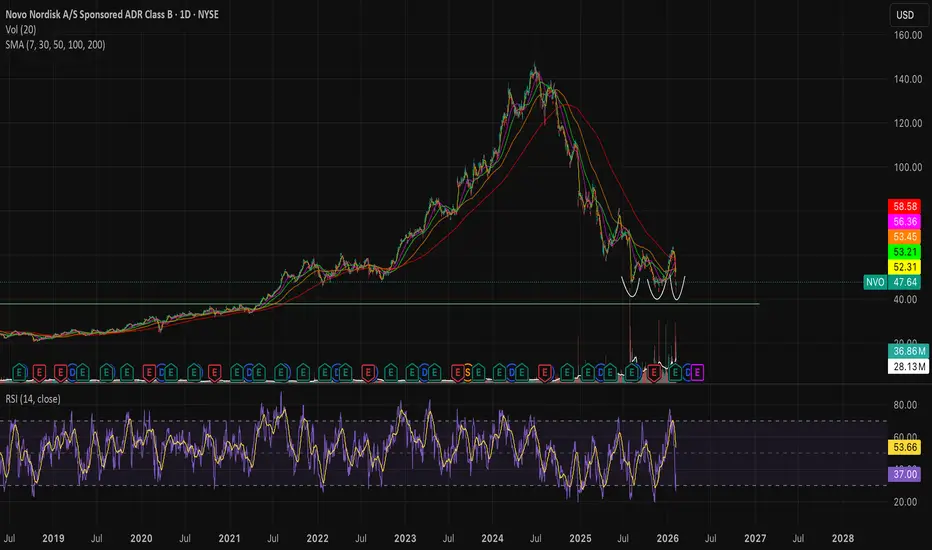This screenshot has height=550, width=932.
Task: Select the SMA (7, 30, 50, 100, 200) legend
Action: pyautogui.click(x=55, y=45)
